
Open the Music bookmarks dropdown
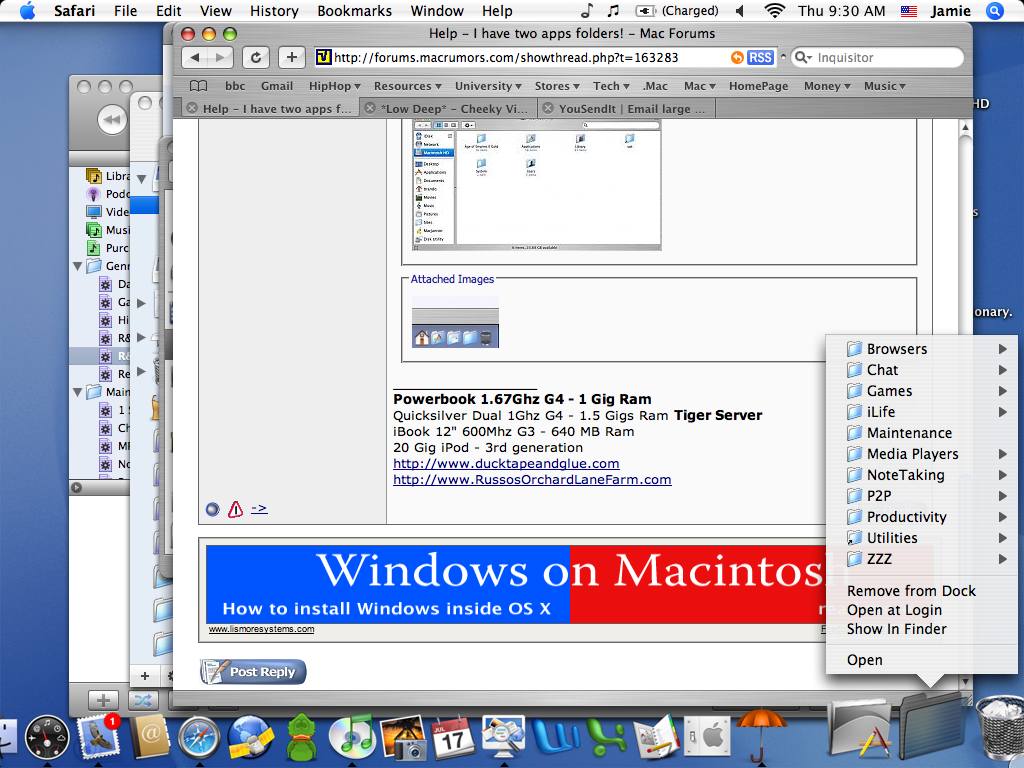pos(884,86)
